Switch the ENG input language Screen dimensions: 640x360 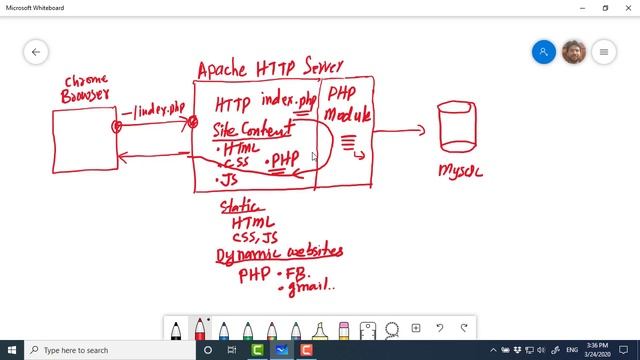pyautogui.click(x=572, y=350)
